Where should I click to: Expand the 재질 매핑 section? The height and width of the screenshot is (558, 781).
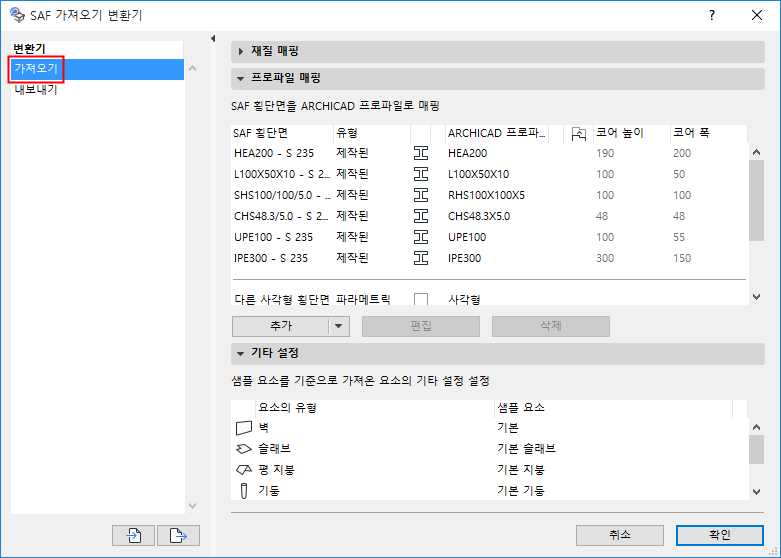(x=241, y=51)
